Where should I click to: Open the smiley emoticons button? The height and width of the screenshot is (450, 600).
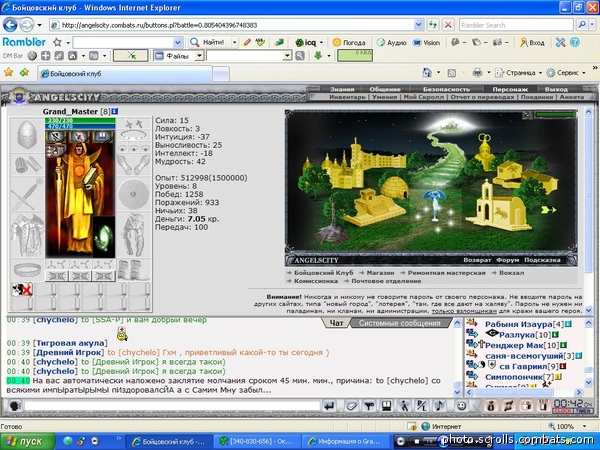point(461,406)
